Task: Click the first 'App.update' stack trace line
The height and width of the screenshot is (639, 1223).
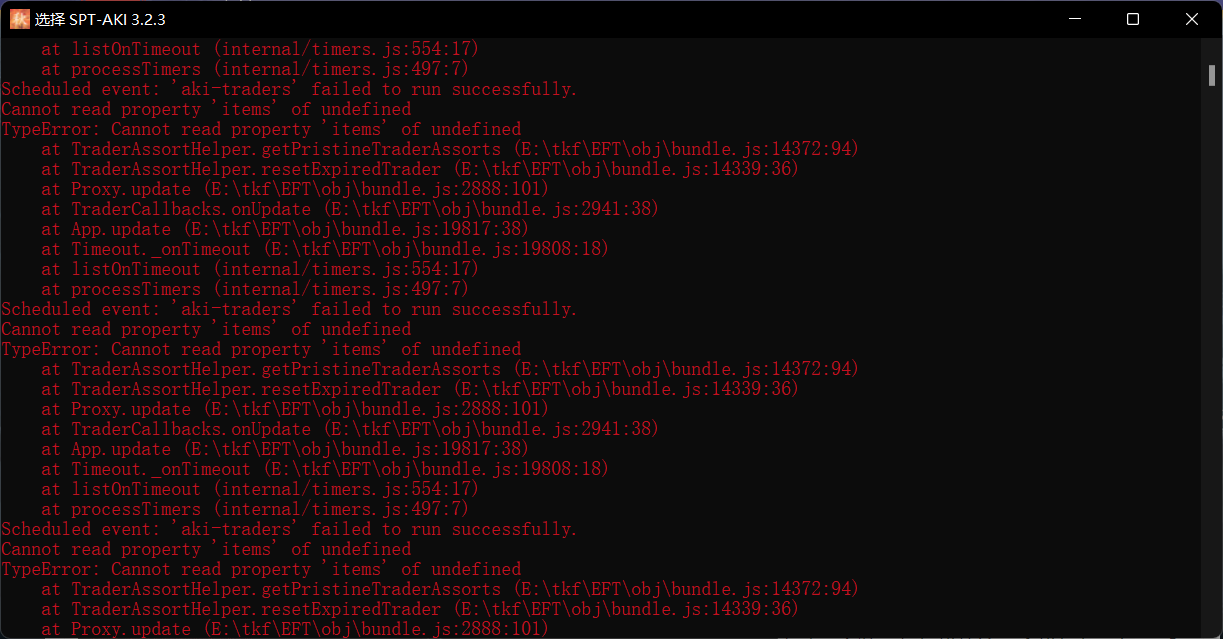Action: tap(285, 229)
